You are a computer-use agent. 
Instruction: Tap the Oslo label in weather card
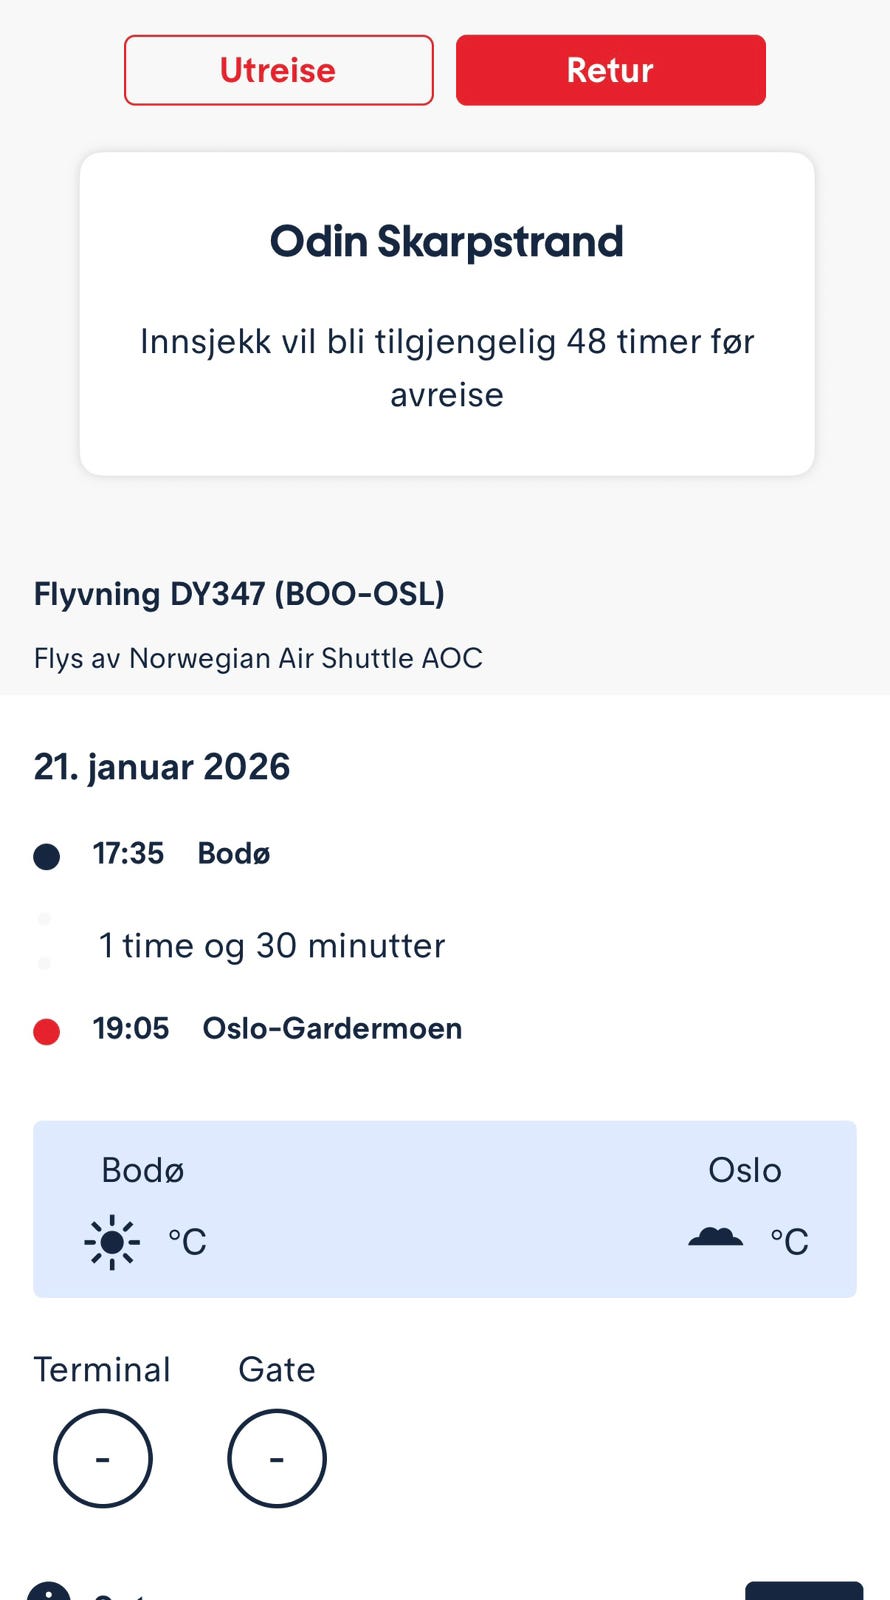(x=744, y=1170)
